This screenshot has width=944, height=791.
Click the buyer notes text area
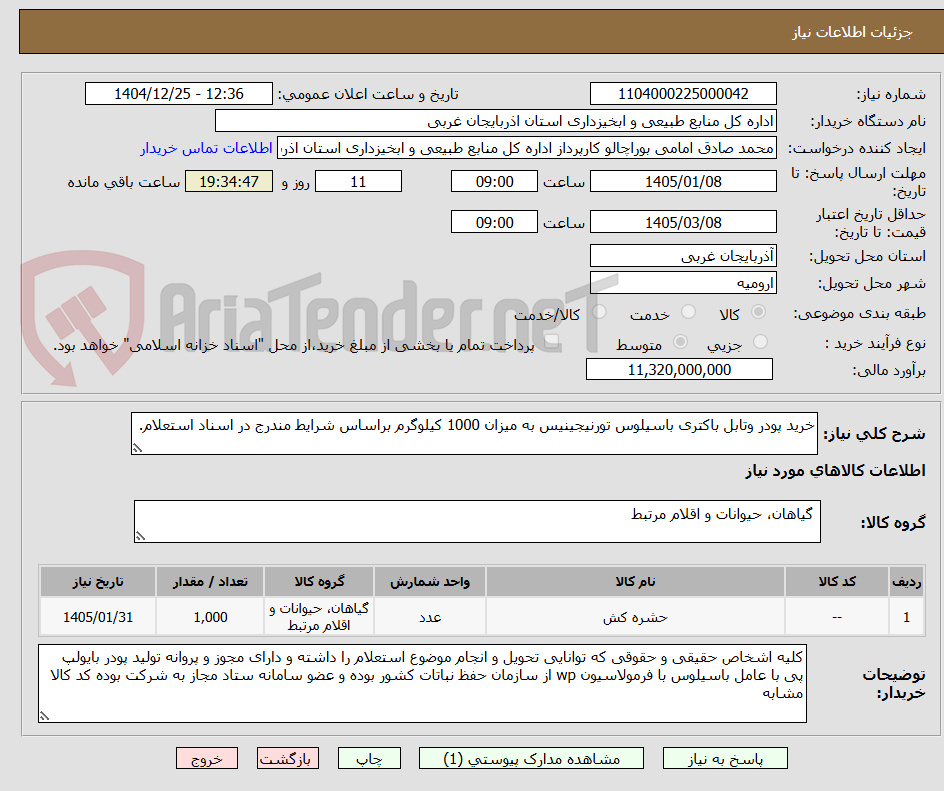[x=422, y=683]
